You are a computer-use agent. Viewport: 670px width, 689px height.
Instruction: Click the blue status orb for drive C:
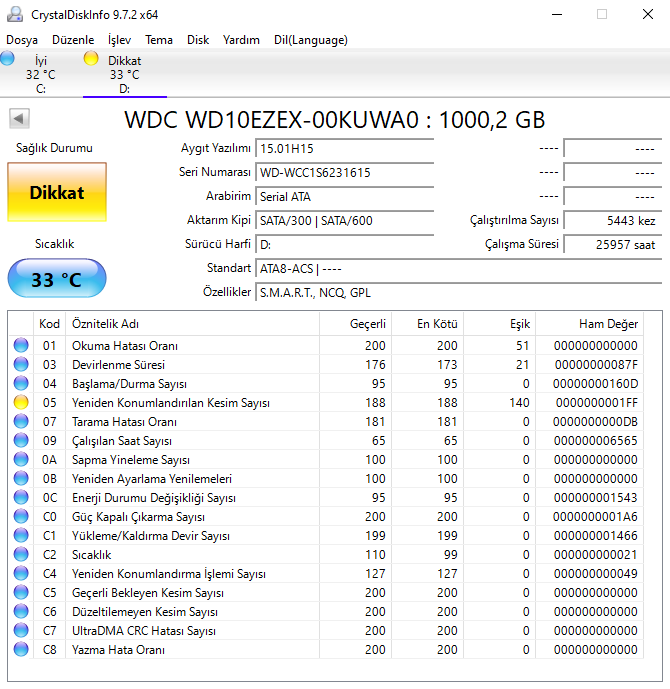click(x=7, y=58)
